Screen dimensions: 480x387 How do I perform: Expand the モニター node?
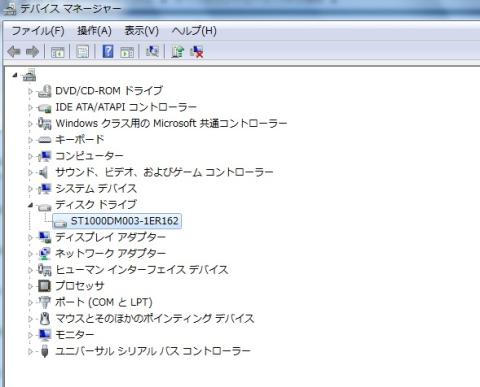(30, 335)
